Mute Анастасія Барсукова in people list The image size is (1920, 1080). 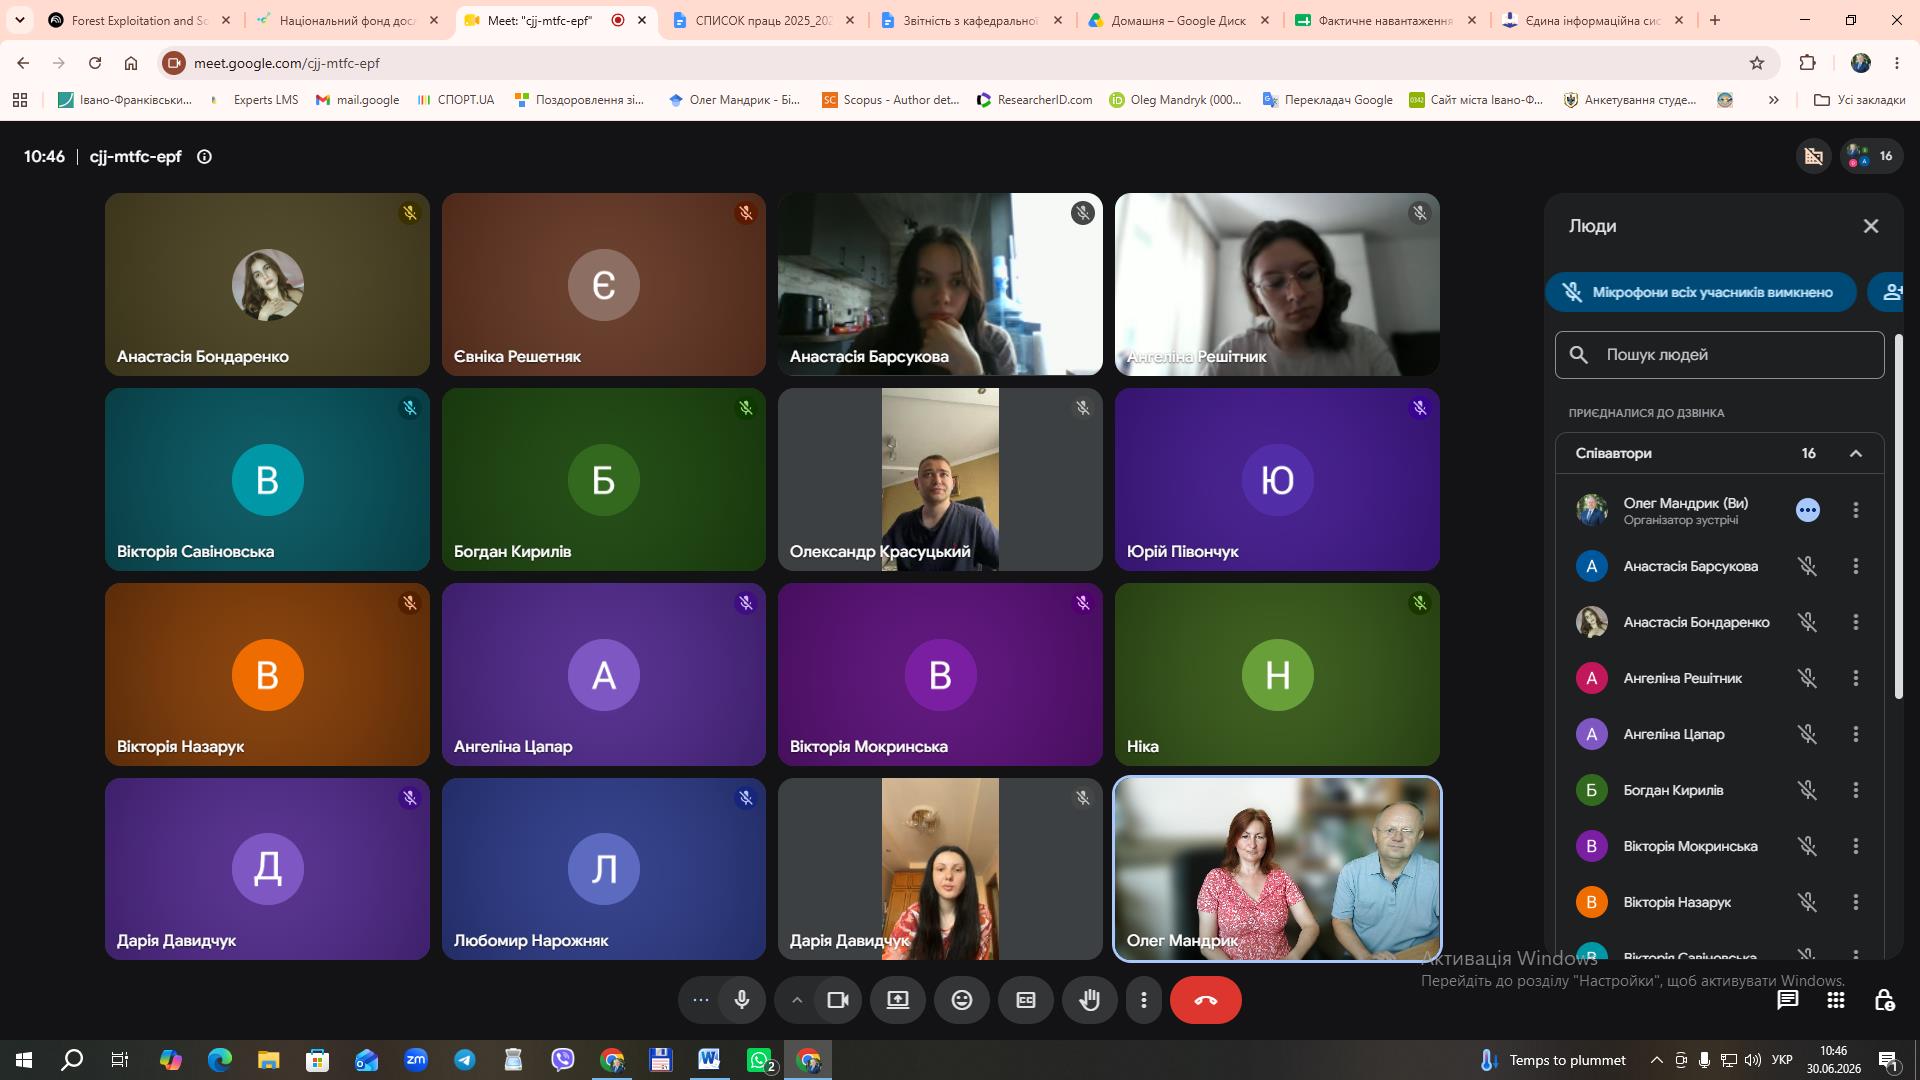1807,566
